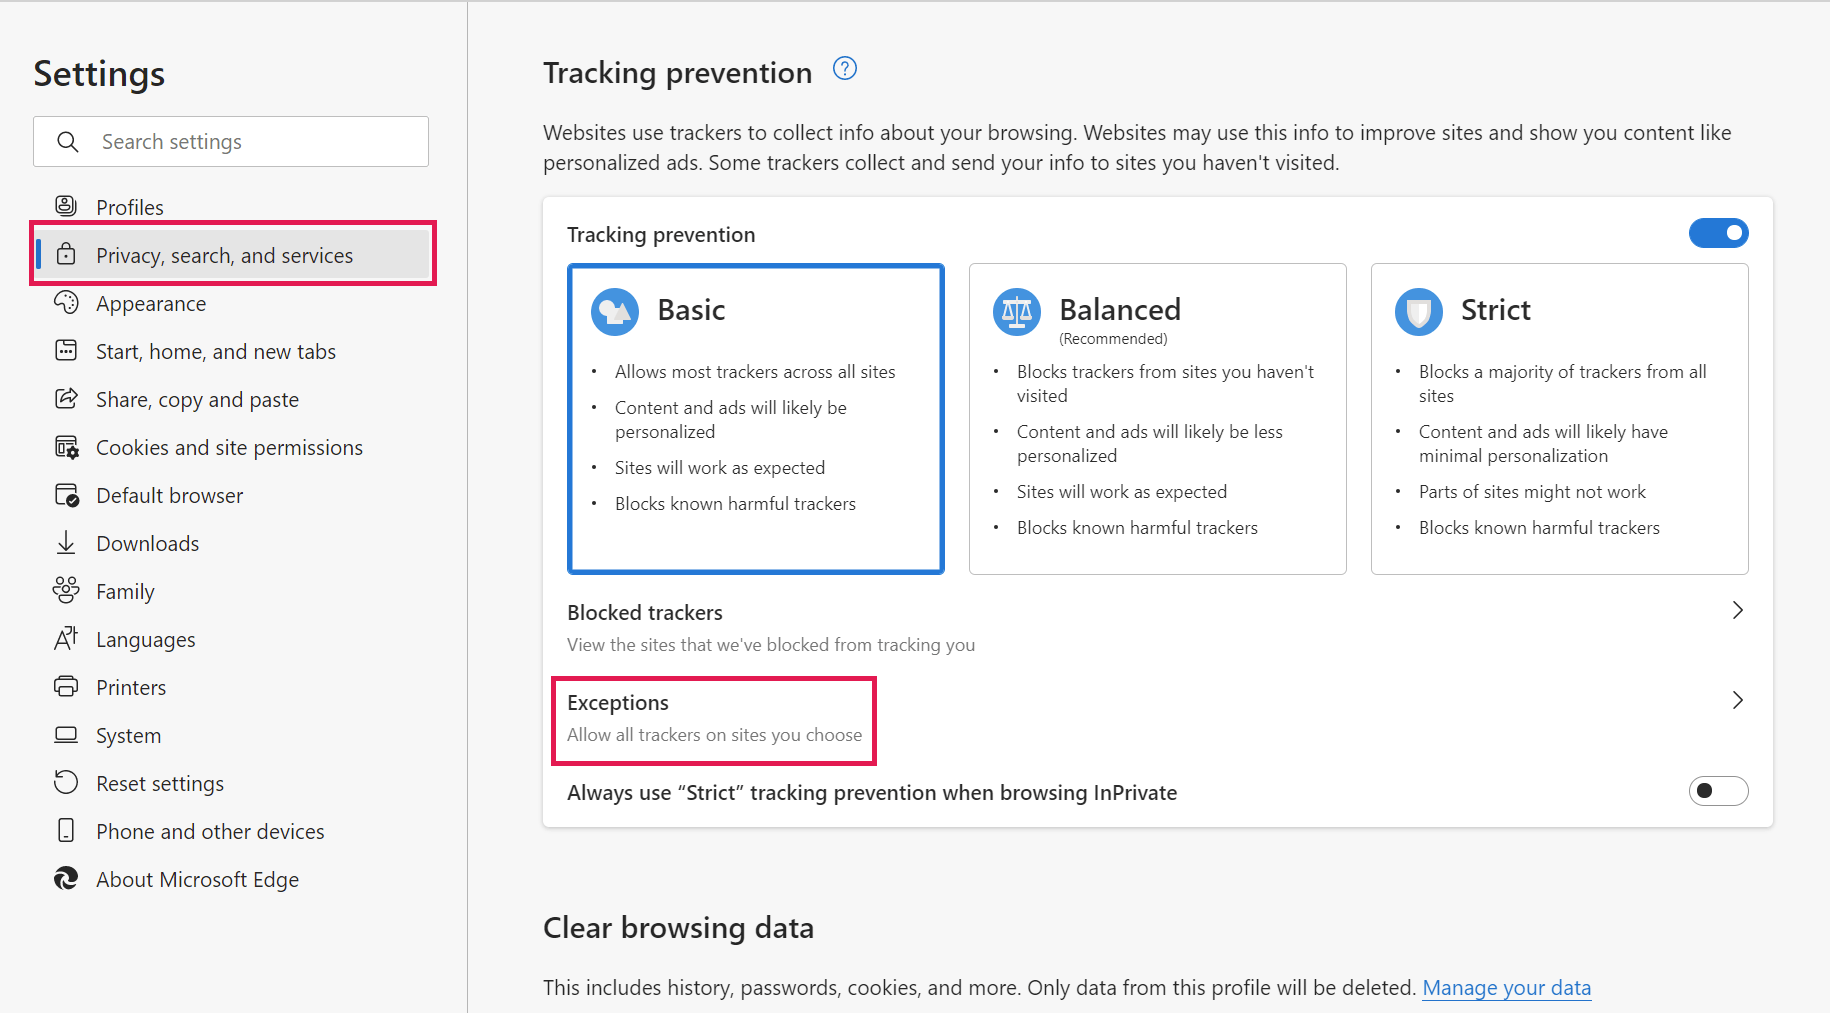
Task: Click the Profiles icon in the sidebar
Action: [66, 206]
